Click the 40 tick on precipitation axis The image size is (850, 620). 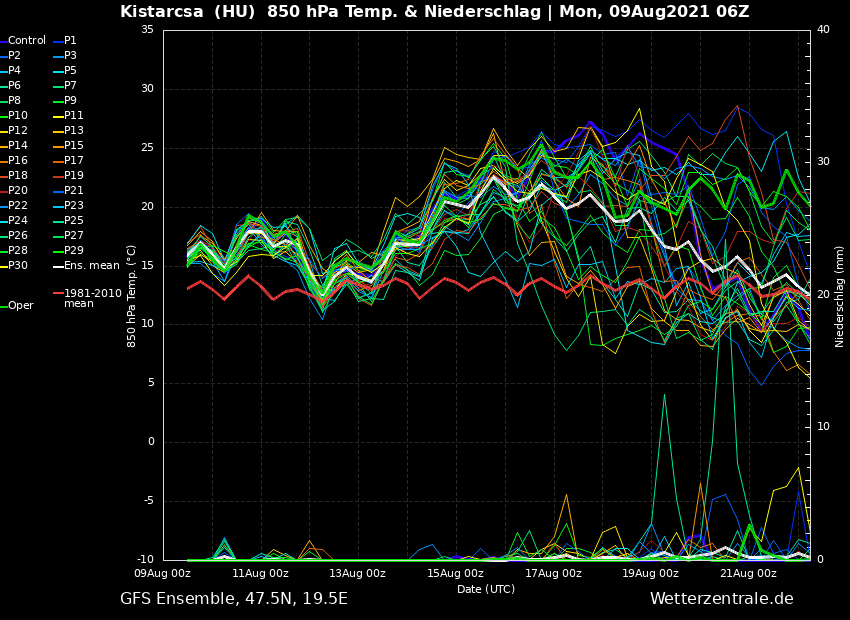pos(823,30)
